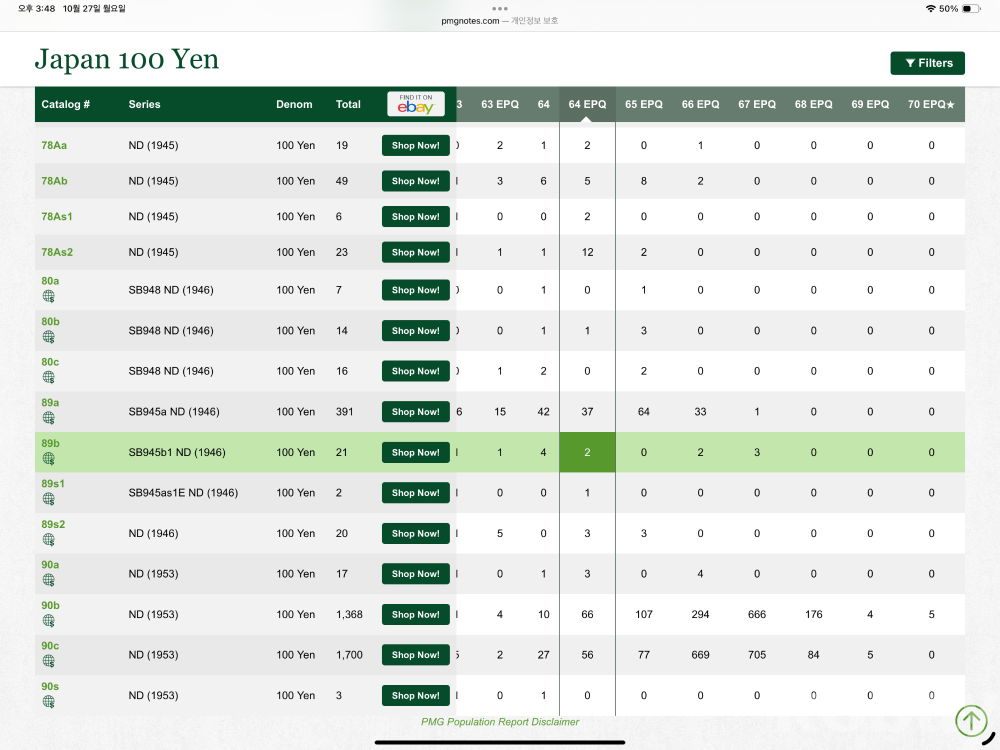
Task: Open catalog number 89b link
Action: [x=50, y=442]
